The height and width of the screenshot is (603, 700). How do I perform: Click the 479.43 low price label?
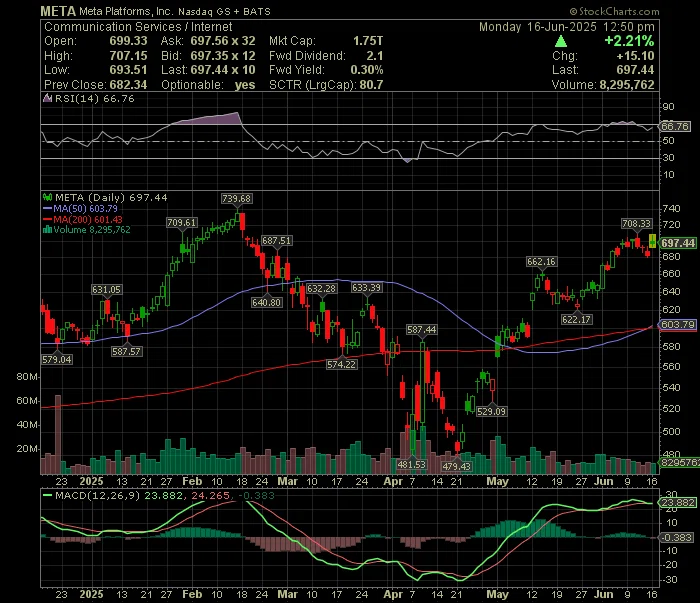pos(456,466)
